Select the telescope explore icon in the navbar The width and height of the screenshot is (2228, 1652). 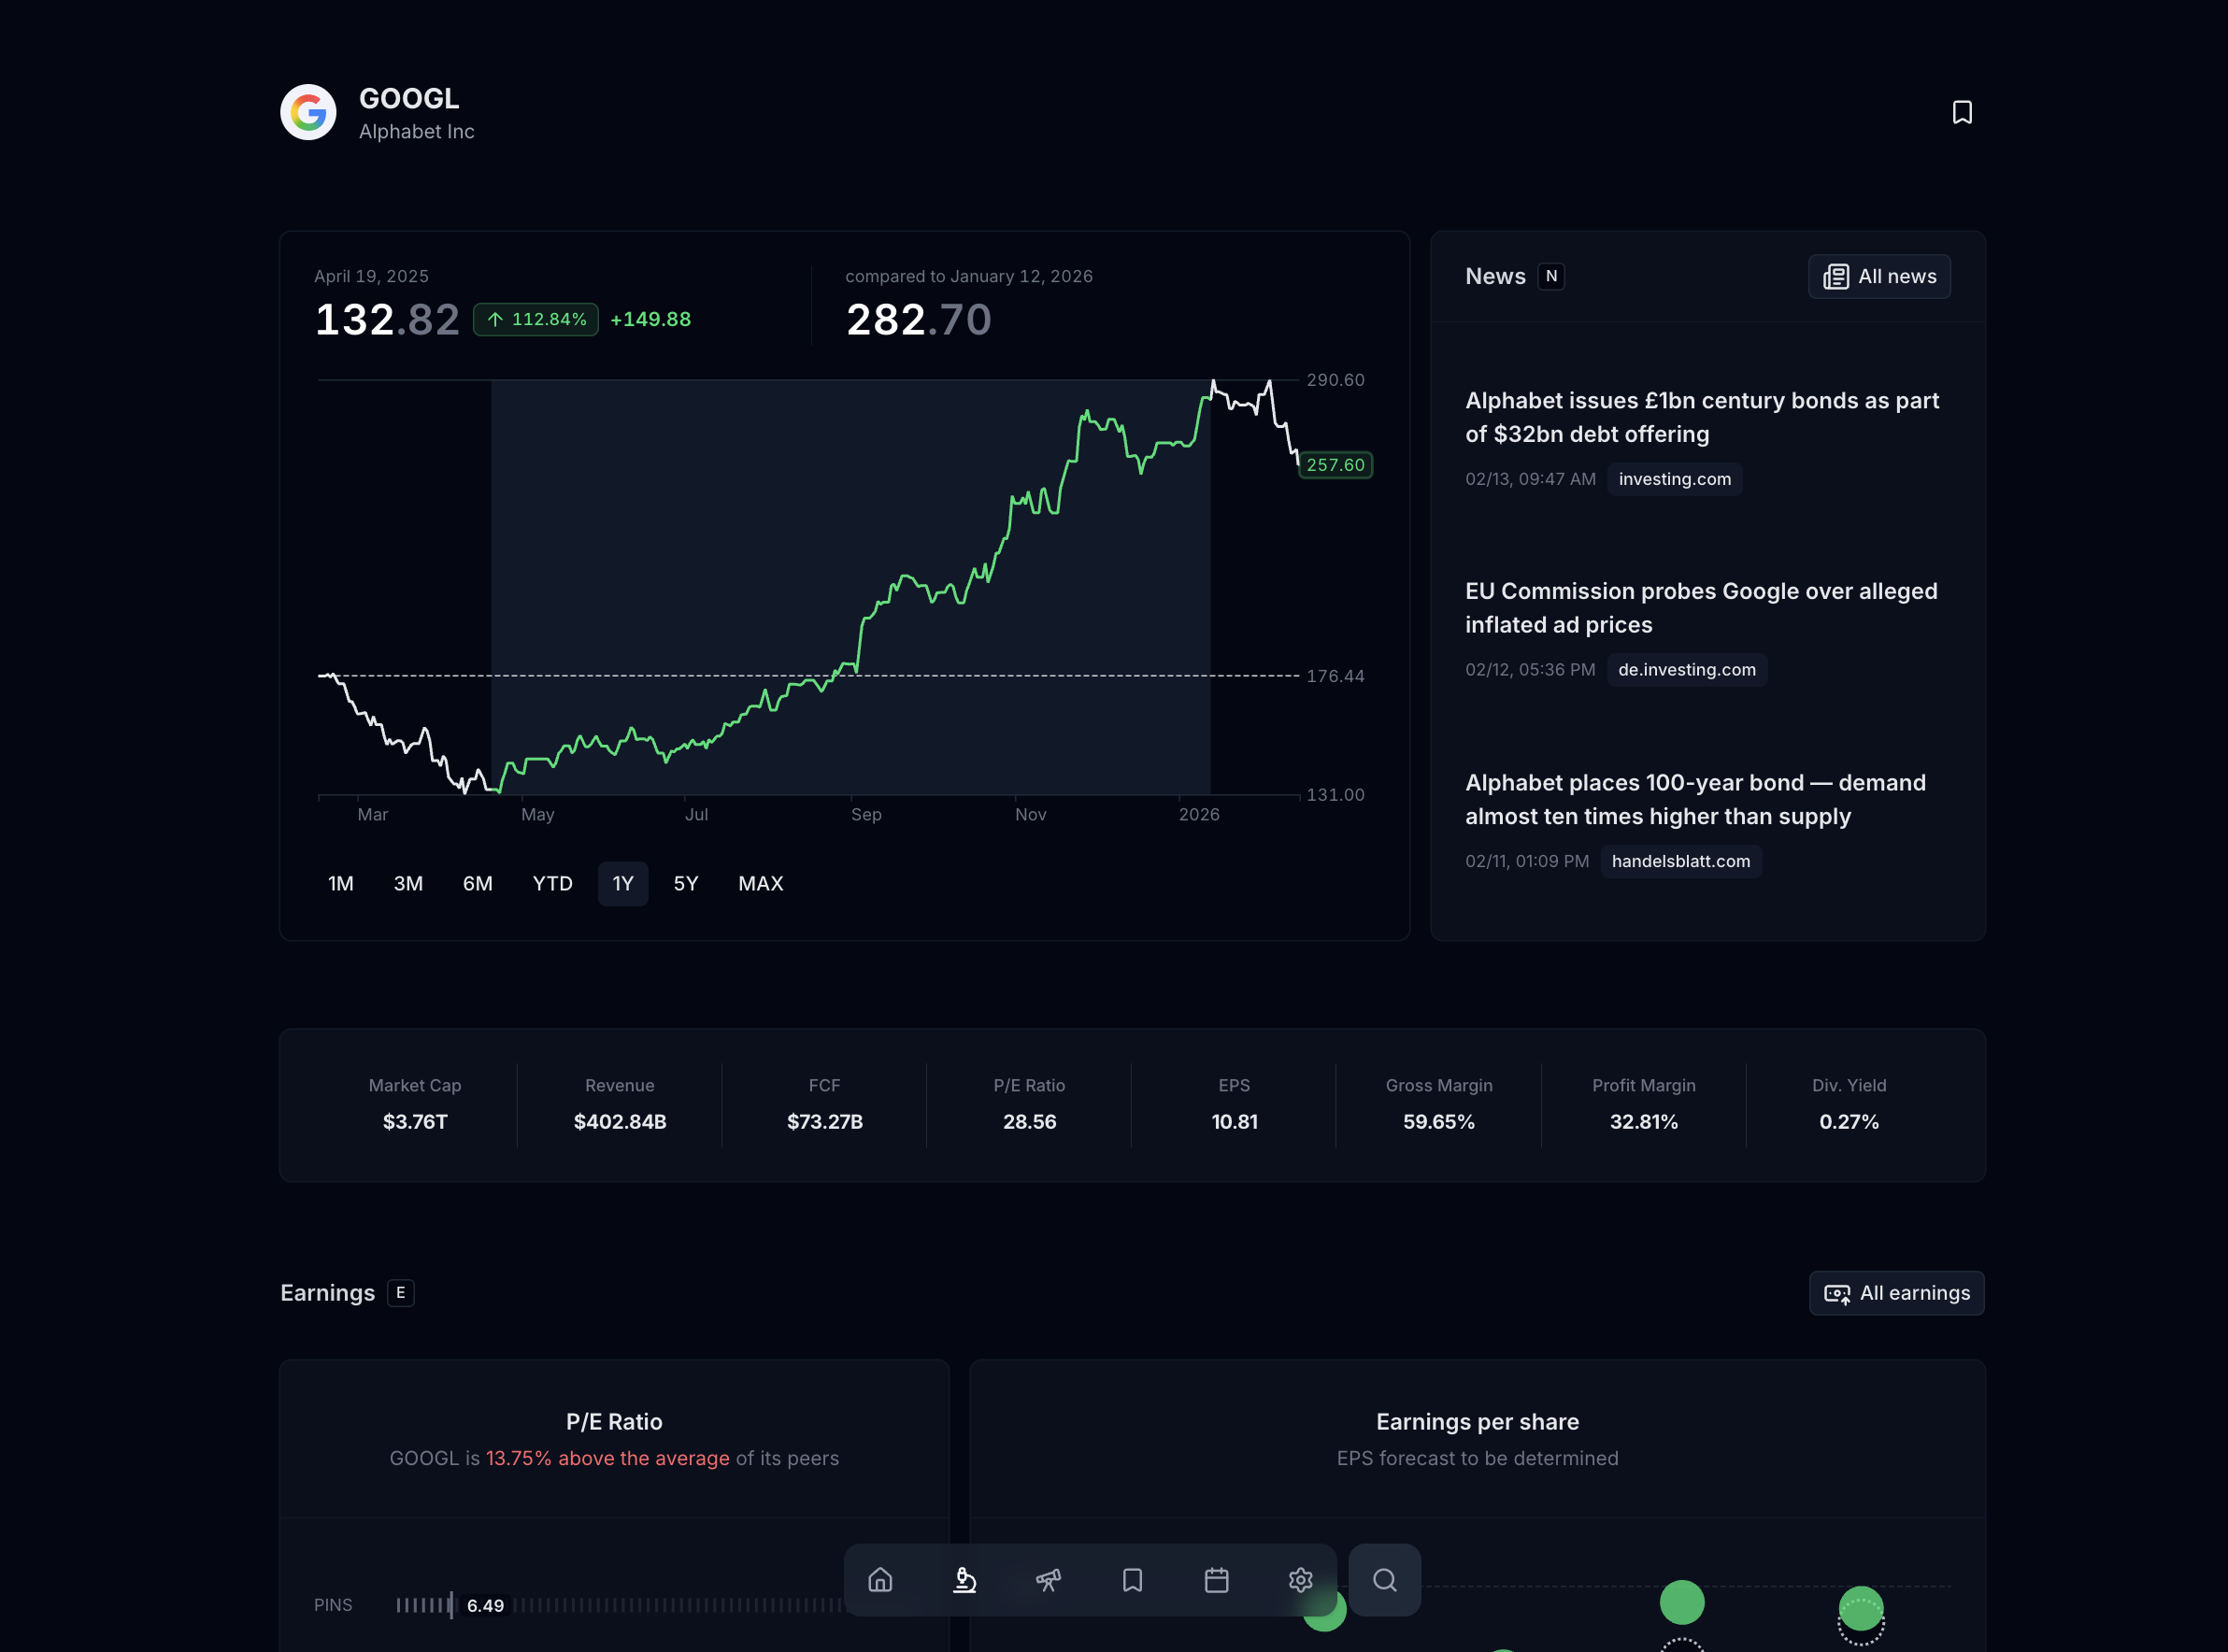coord(1048,1580)
